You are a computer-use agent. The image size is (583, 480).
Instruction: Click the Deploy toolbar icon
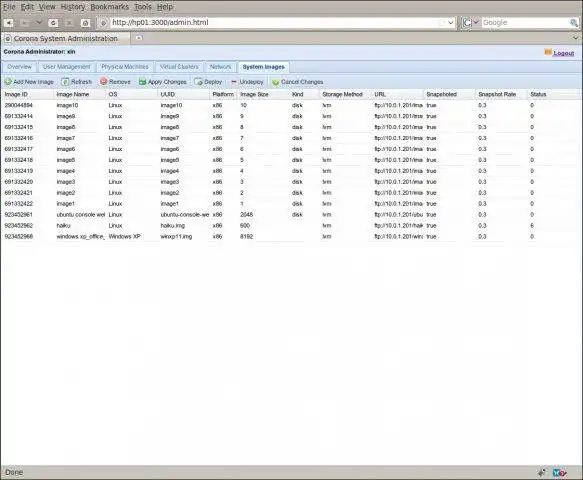[x=199, y=81]
